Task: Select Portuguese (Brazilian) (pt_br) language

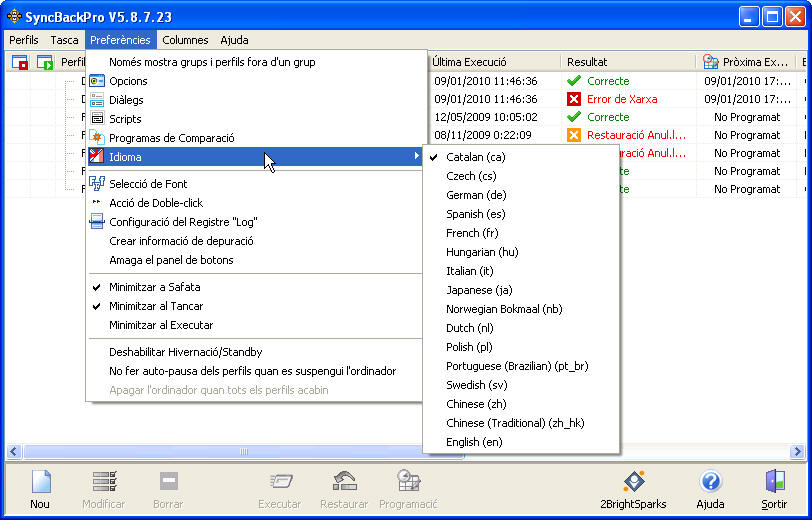Action: [x=521, y=366]
